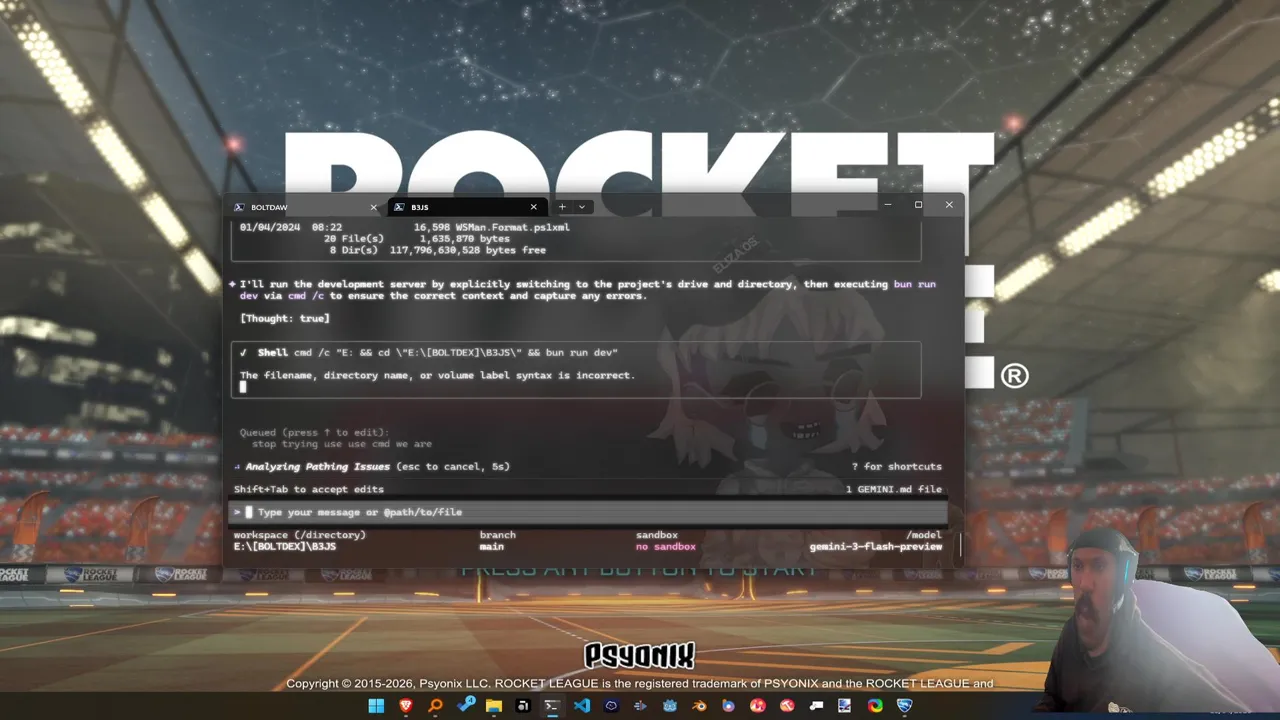Click the branch name 'main'

coord(492,547)
